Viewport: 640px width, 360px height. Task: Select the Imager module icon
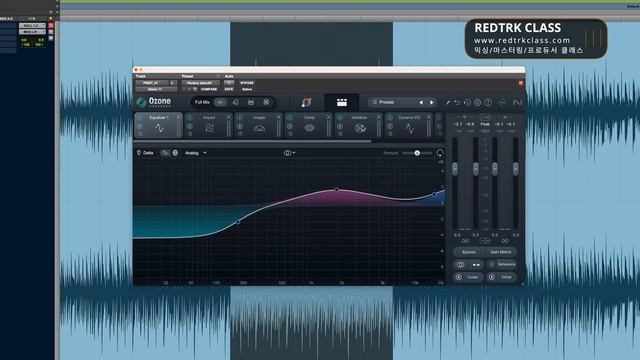pyautogui.click(x=259, y=128)
